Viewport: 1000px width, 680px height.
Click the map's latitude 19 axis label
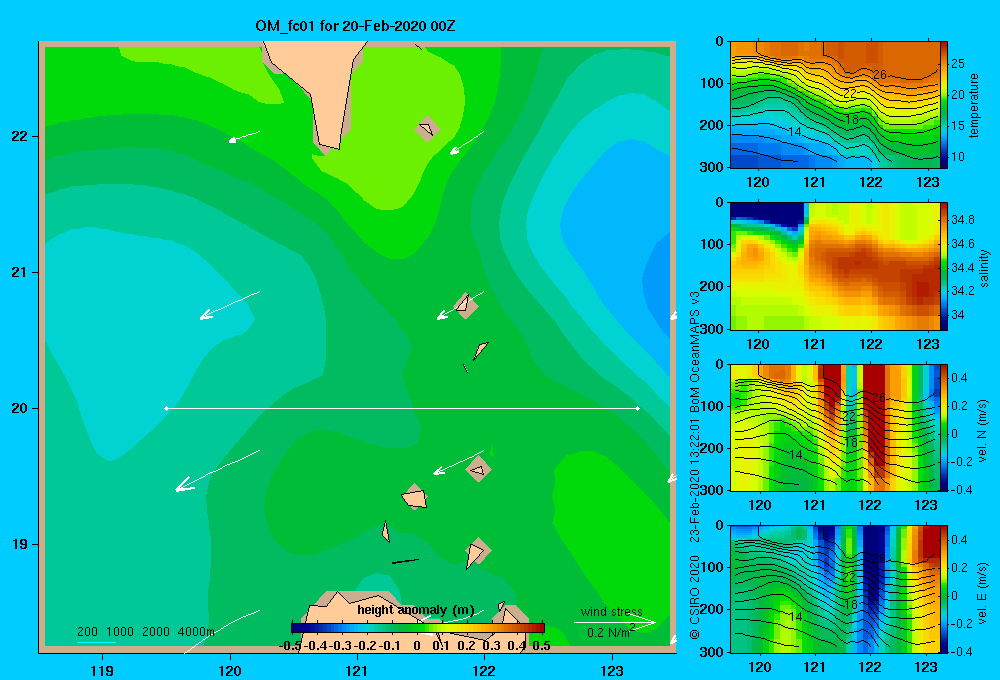[x=20, y=544]
